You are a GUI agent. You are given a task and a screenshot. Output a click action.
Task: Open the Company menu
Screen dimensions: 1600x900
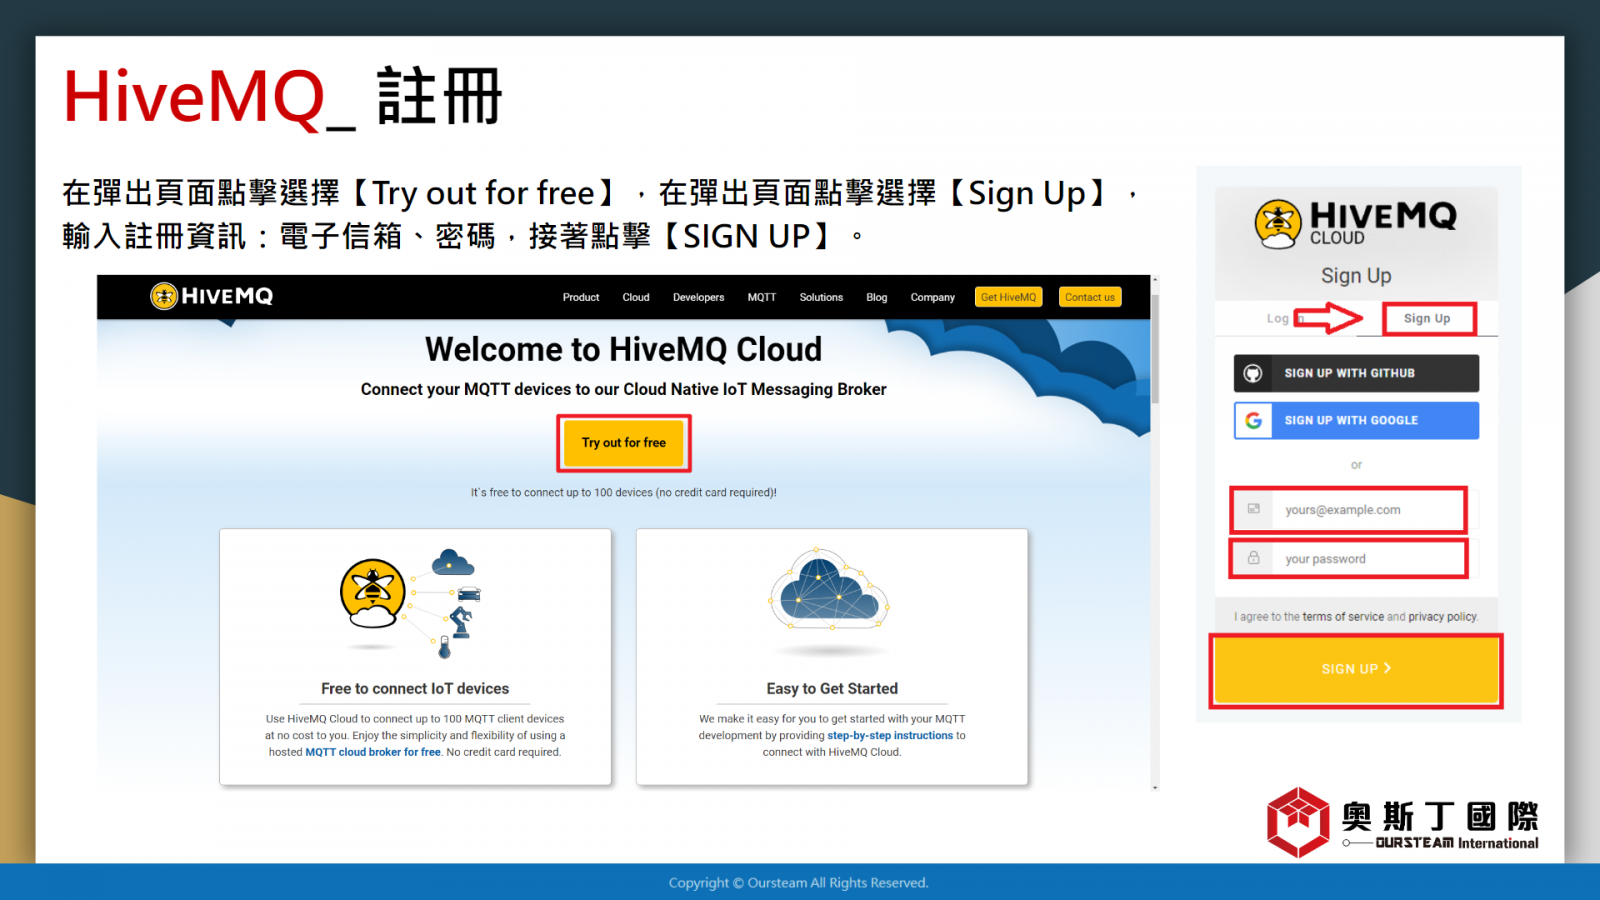932,297
